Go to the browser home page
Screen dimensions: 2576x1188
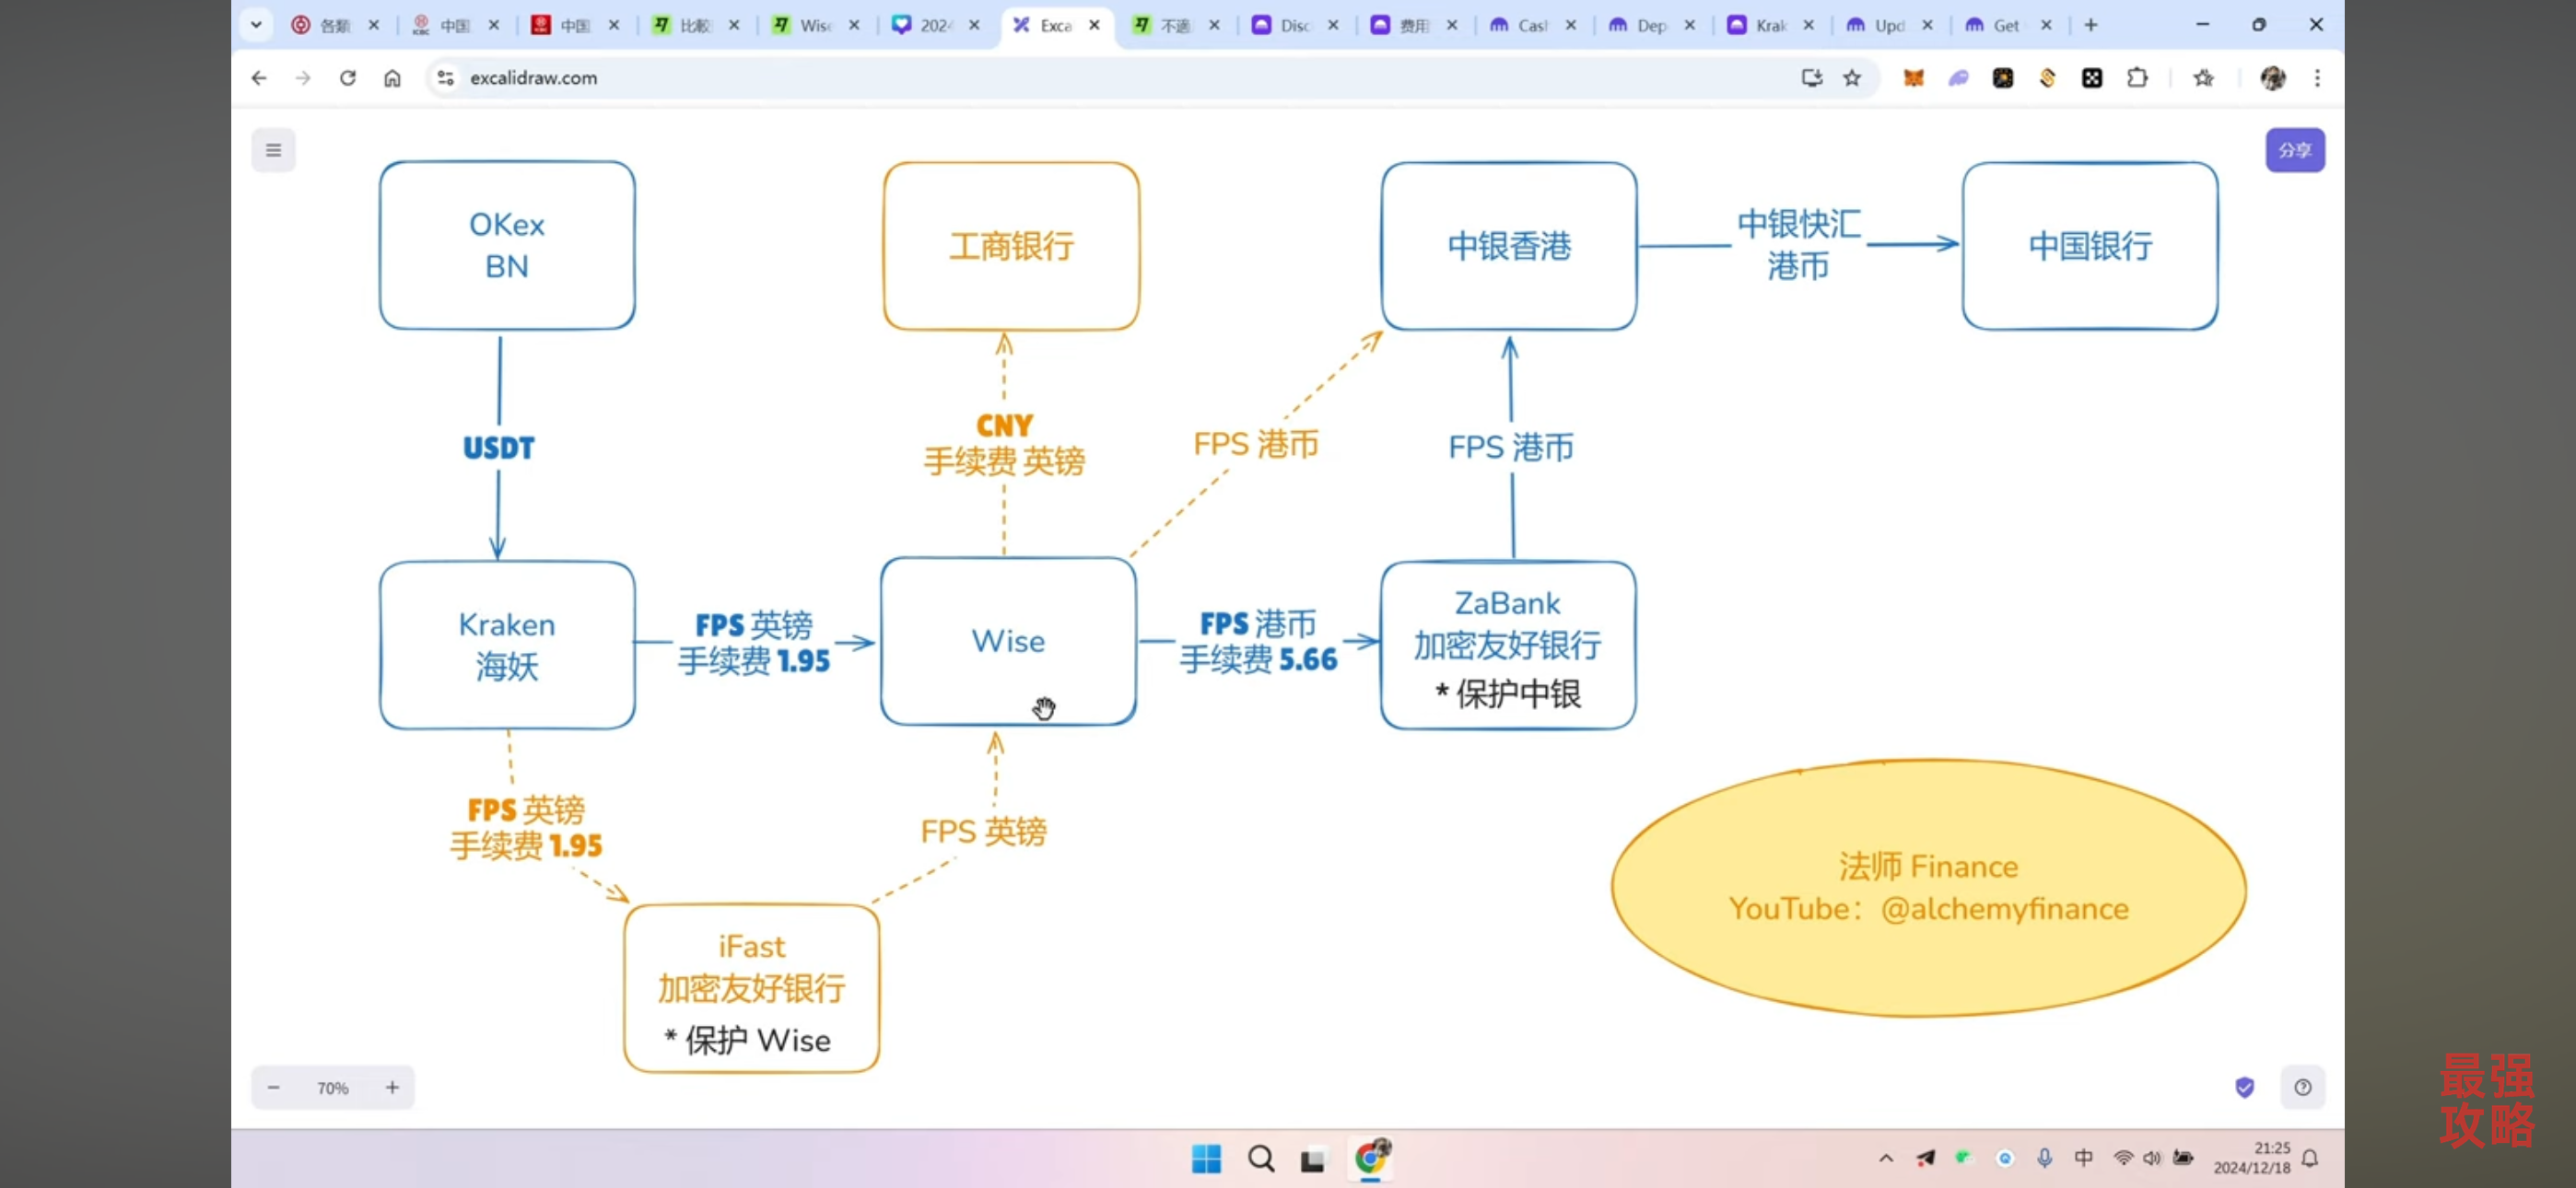[x=392, y=78]
